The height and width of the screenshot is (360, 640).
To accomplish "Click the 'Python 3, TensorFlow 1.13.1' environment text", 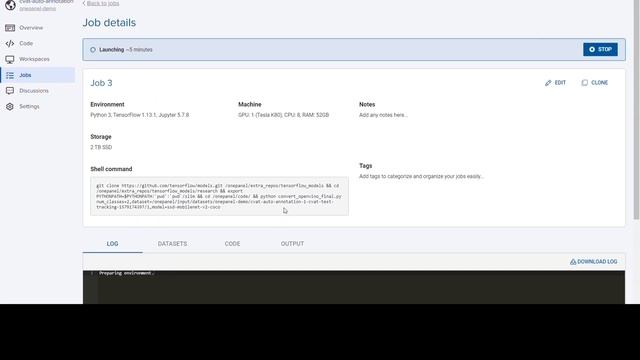I will pyautogui.click(x=140, y=115).
